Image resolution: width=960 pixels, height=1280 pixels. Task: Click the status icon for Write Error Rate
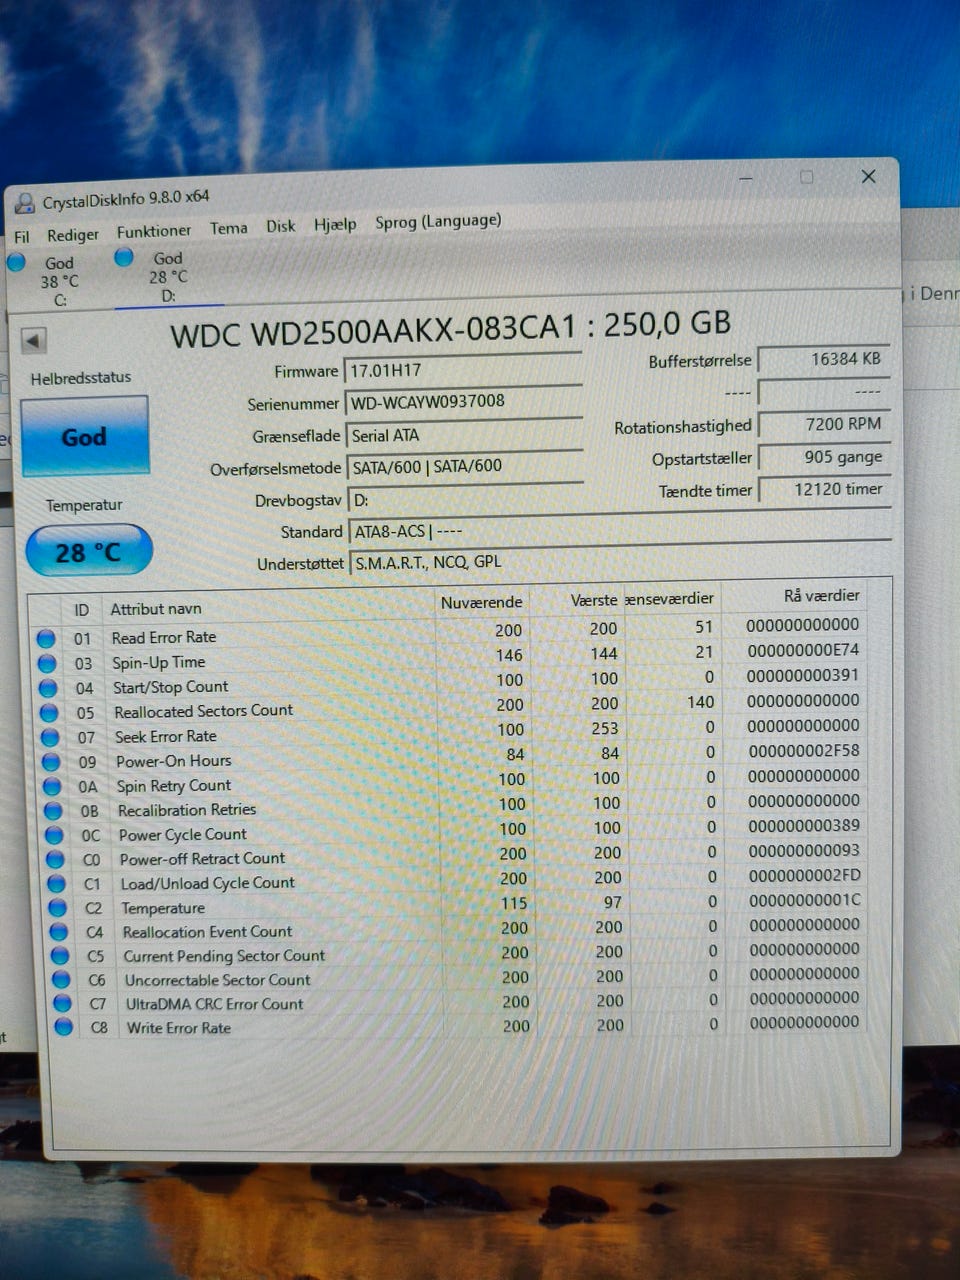(x=63, y=1027)
